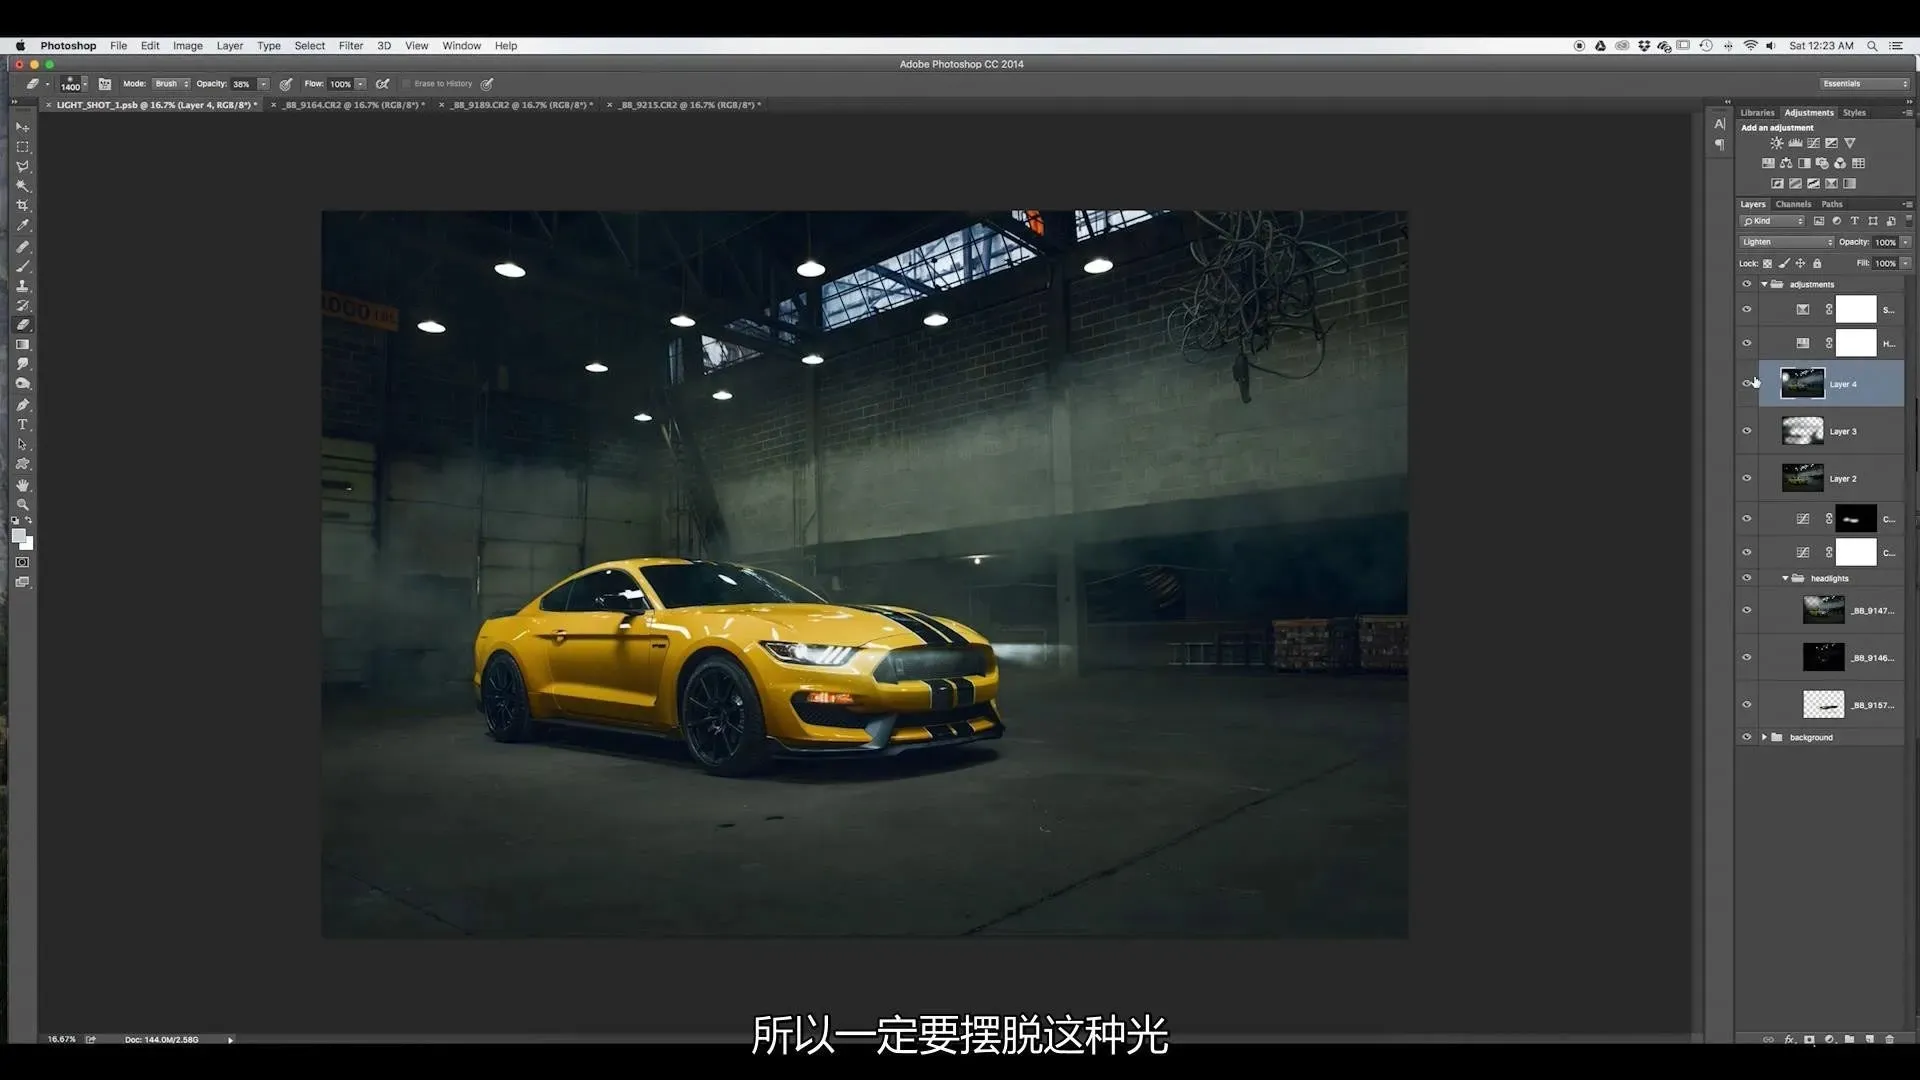This screenshot has height=1080, width=1920.
Task: Click the lock all icon
Action: click(1817, 263)
